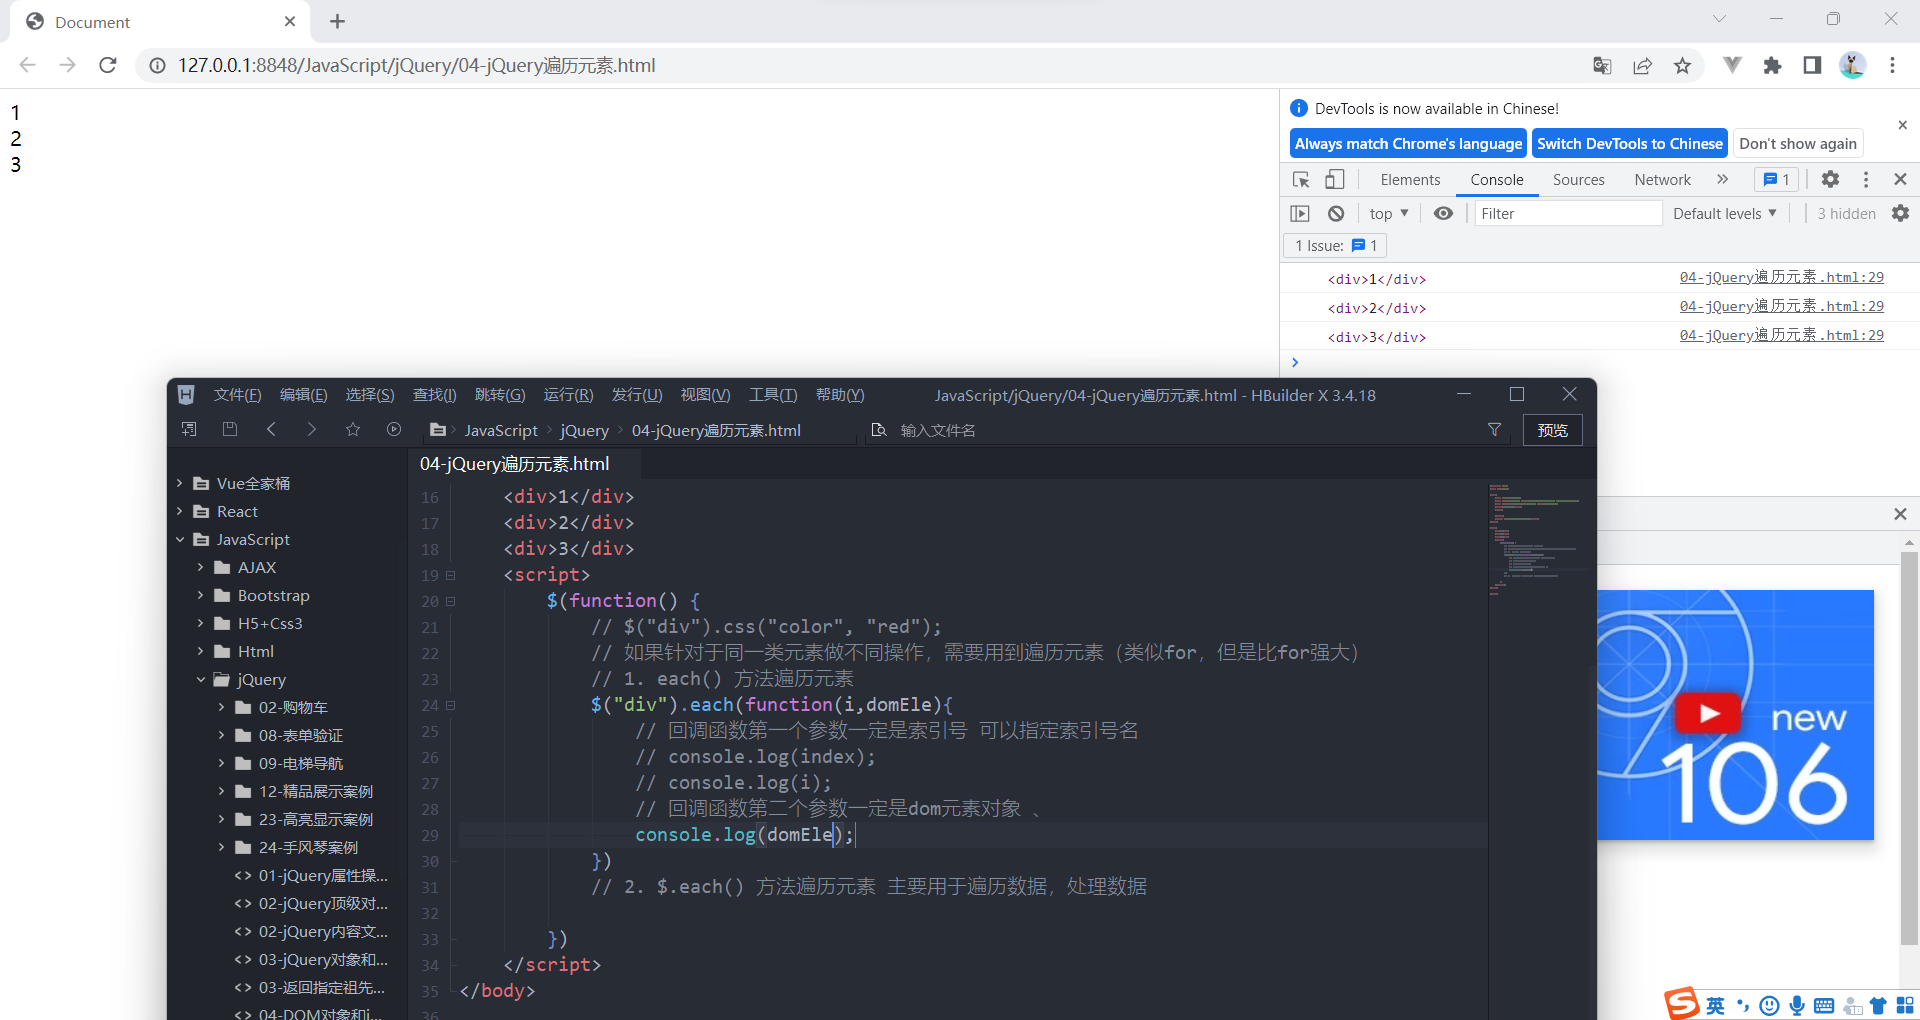1920x1020 pixels.
Task: Toggle the filter funnel in HBuilder toolbar
Action: point(1495,429)
